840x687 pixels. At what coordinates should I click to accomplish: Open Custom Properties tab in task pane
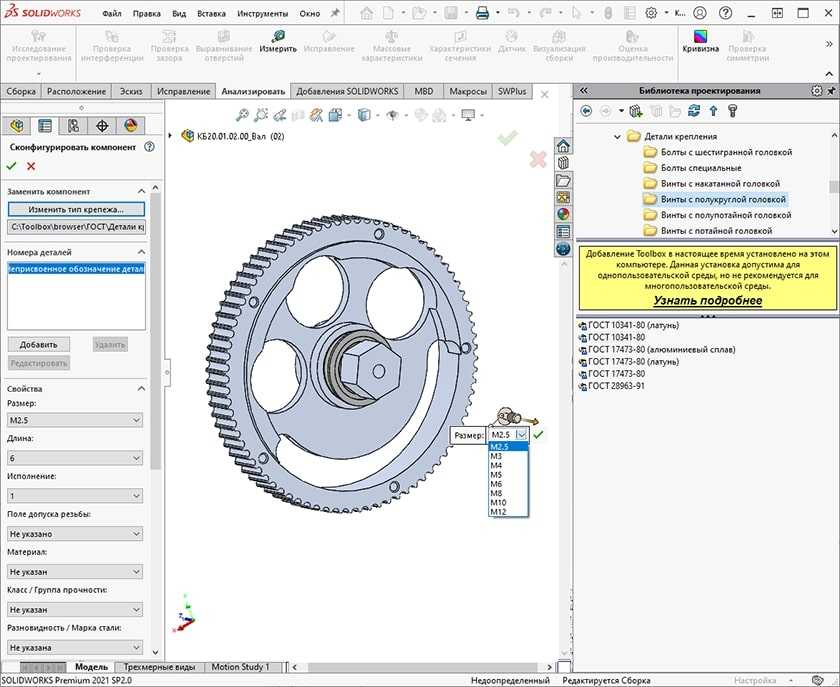563,232
